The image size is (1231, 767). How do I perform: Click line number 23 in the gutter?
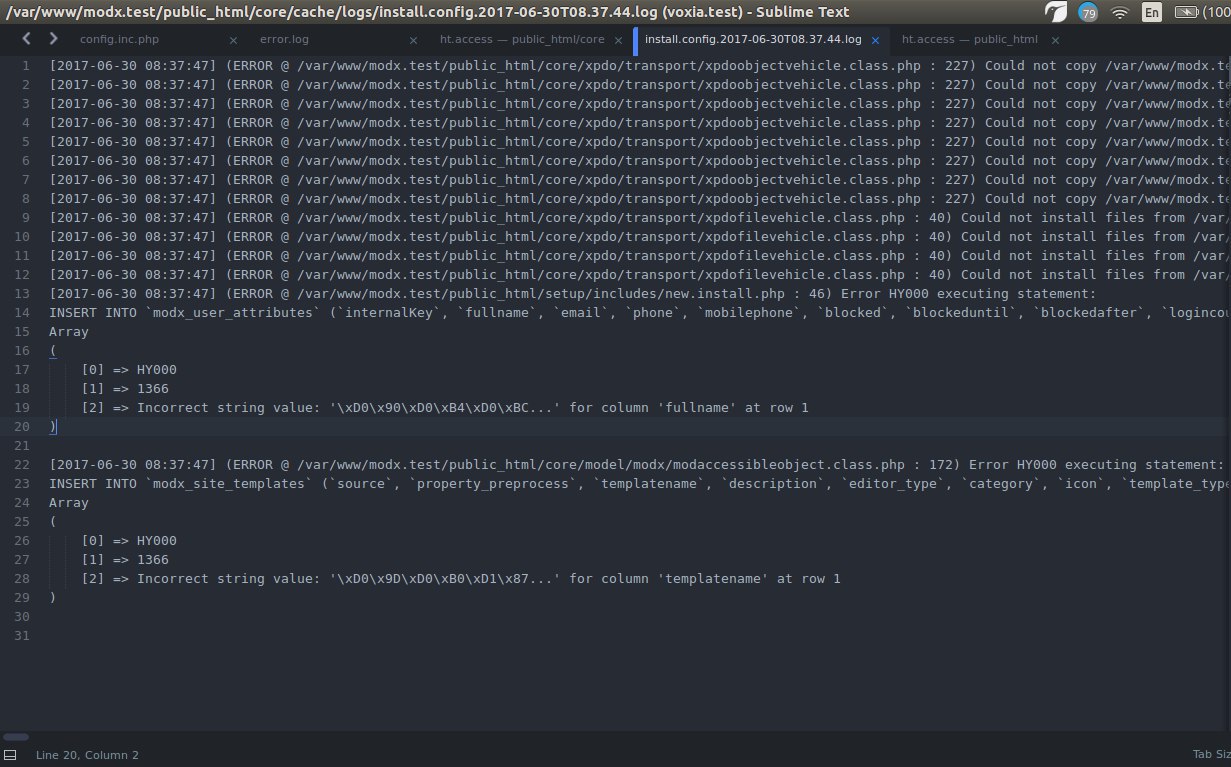(x=24, y=484)
